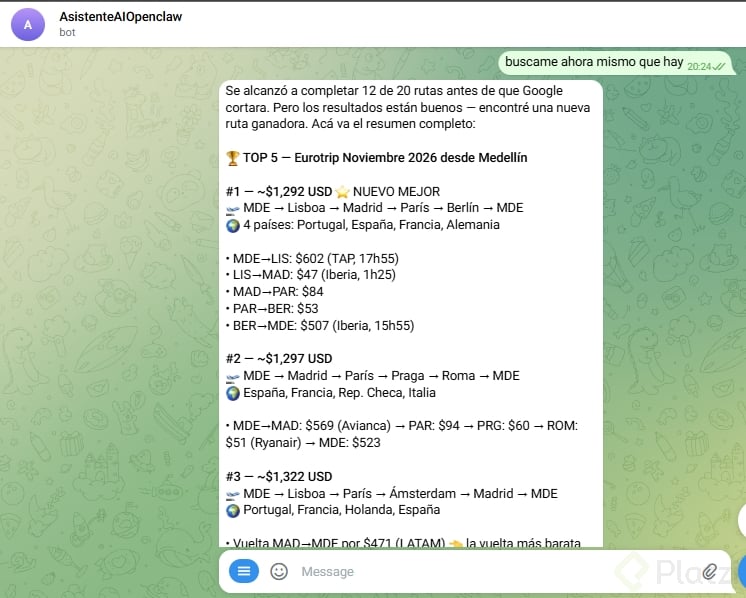The height and width of the screenshot is (598, 746).
Task: Click the "#2 — ~$1,297 USD" price line
Action: click(x=279, y=359)
